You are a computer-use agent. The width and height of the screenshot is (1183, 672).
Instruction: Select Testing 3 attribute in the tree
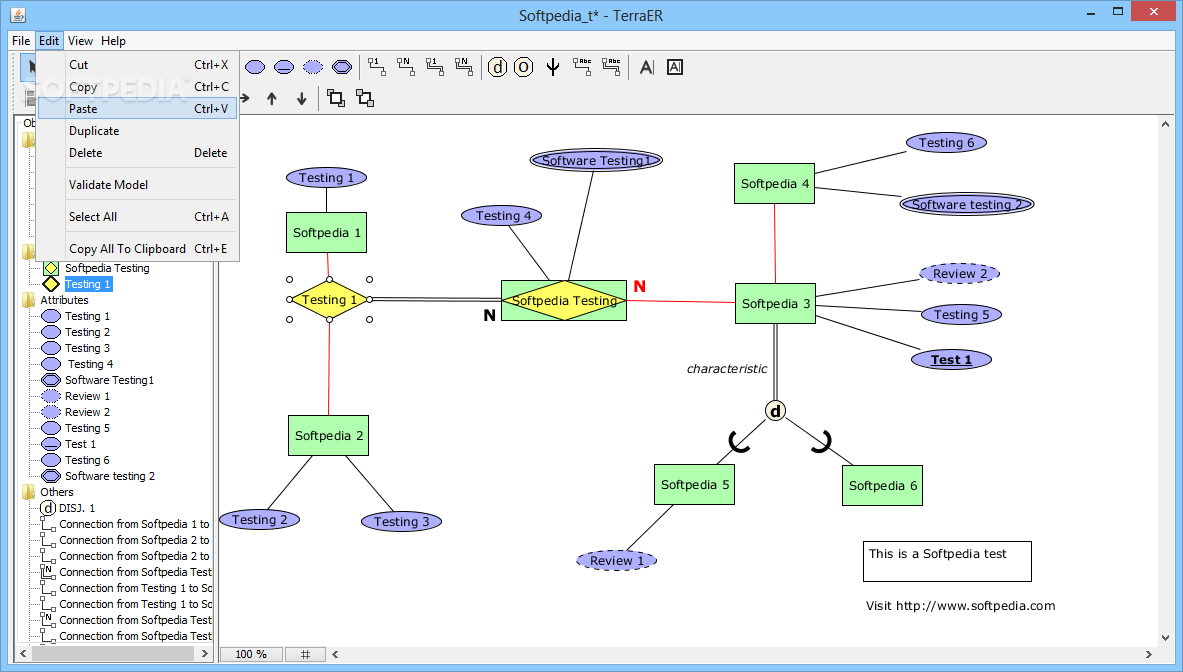88,348
